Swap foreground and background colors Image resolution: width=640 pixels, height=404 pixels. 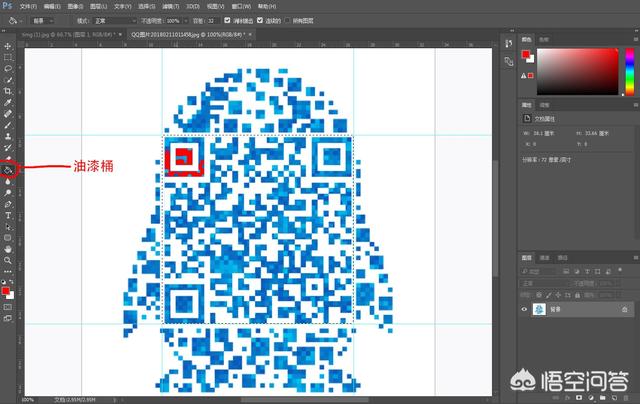coord(11,282)
